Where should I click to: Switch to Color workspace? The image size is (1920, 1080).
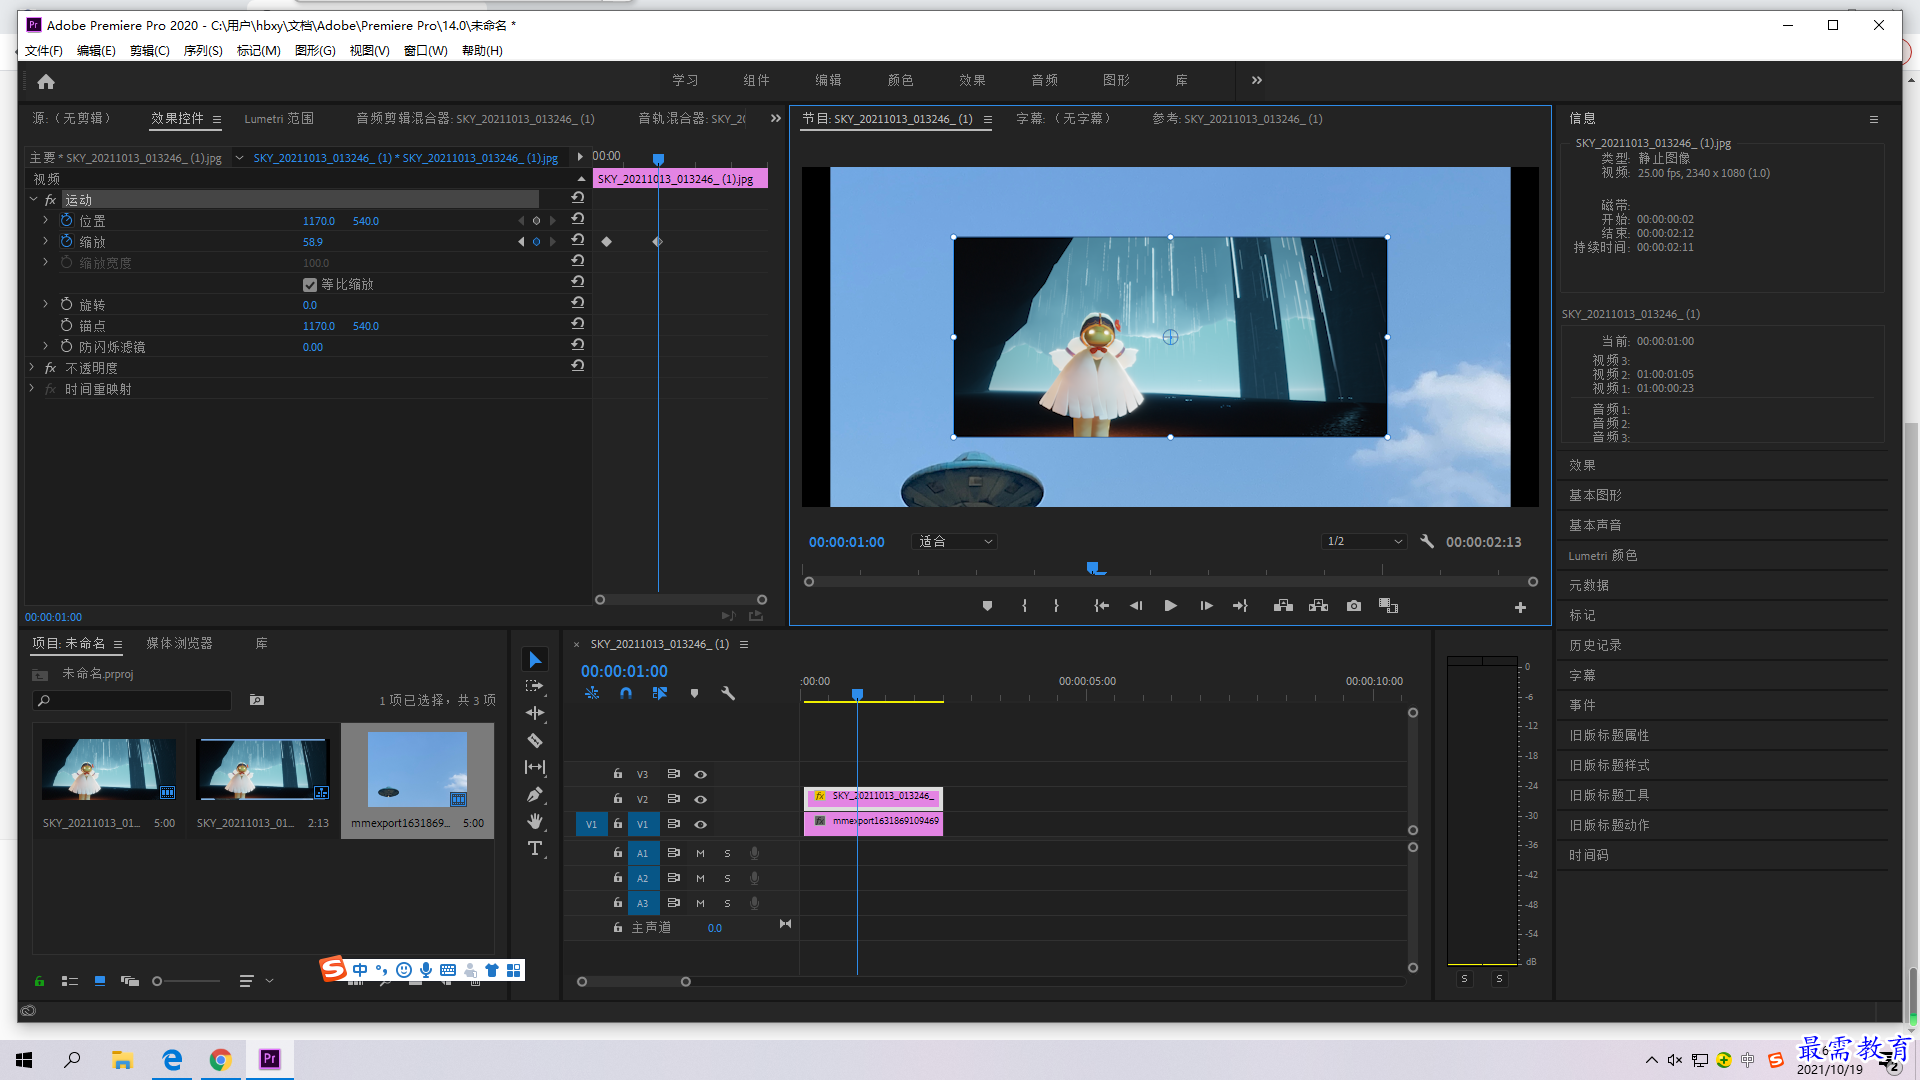tap(900, 80)
